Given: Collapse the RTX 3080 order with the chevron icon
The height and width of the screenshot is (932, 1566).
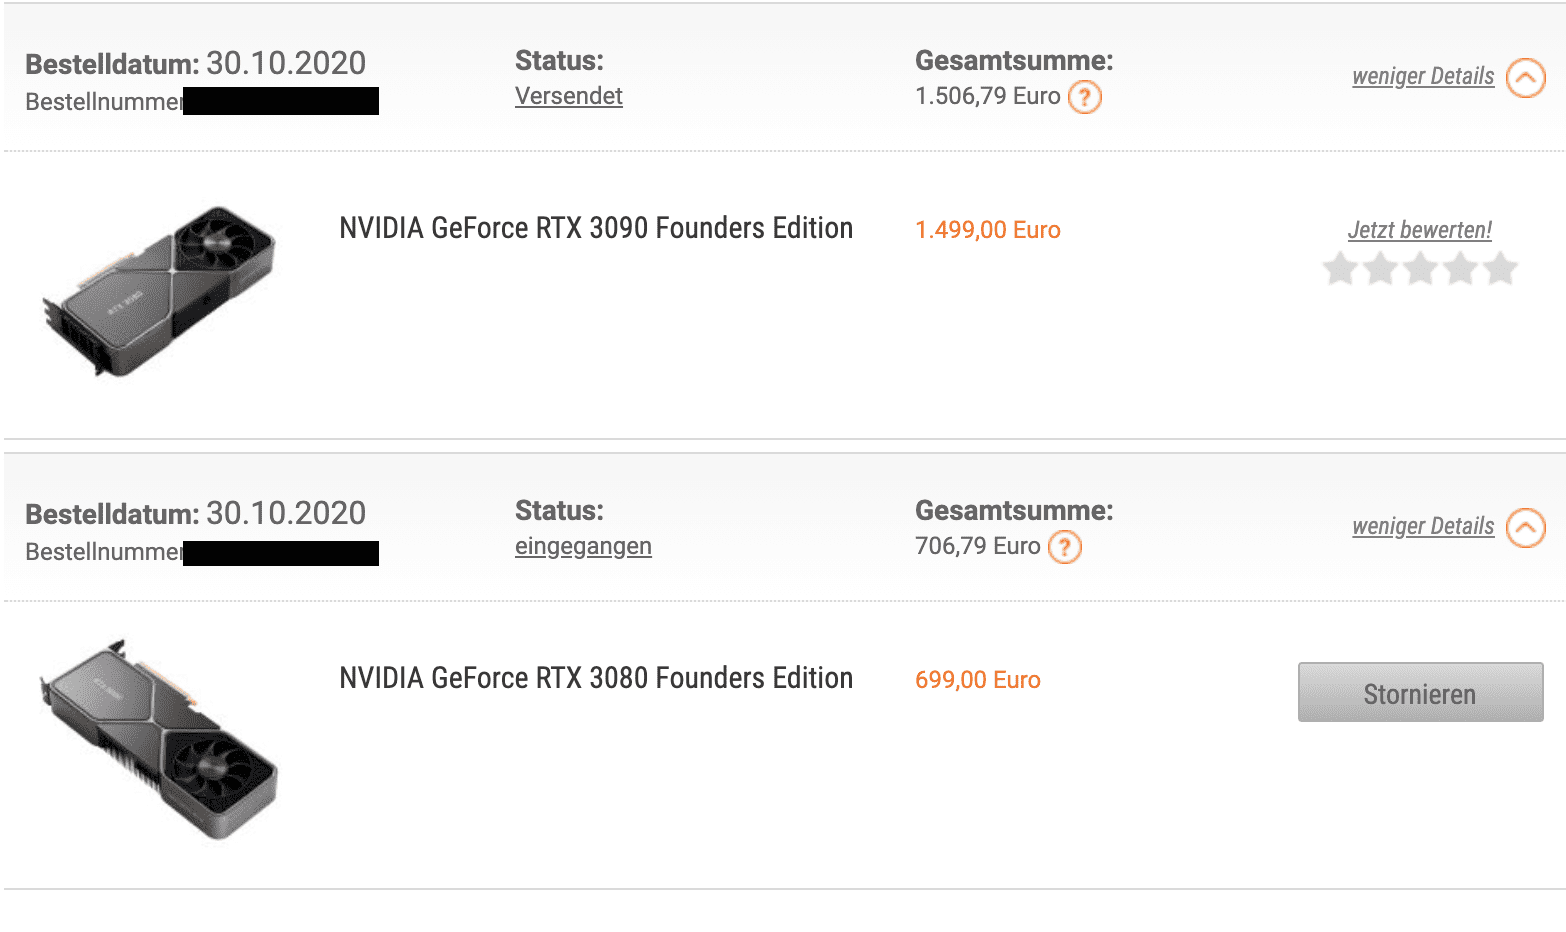Looking at the screenshot, I should (x=1526, y=528).
